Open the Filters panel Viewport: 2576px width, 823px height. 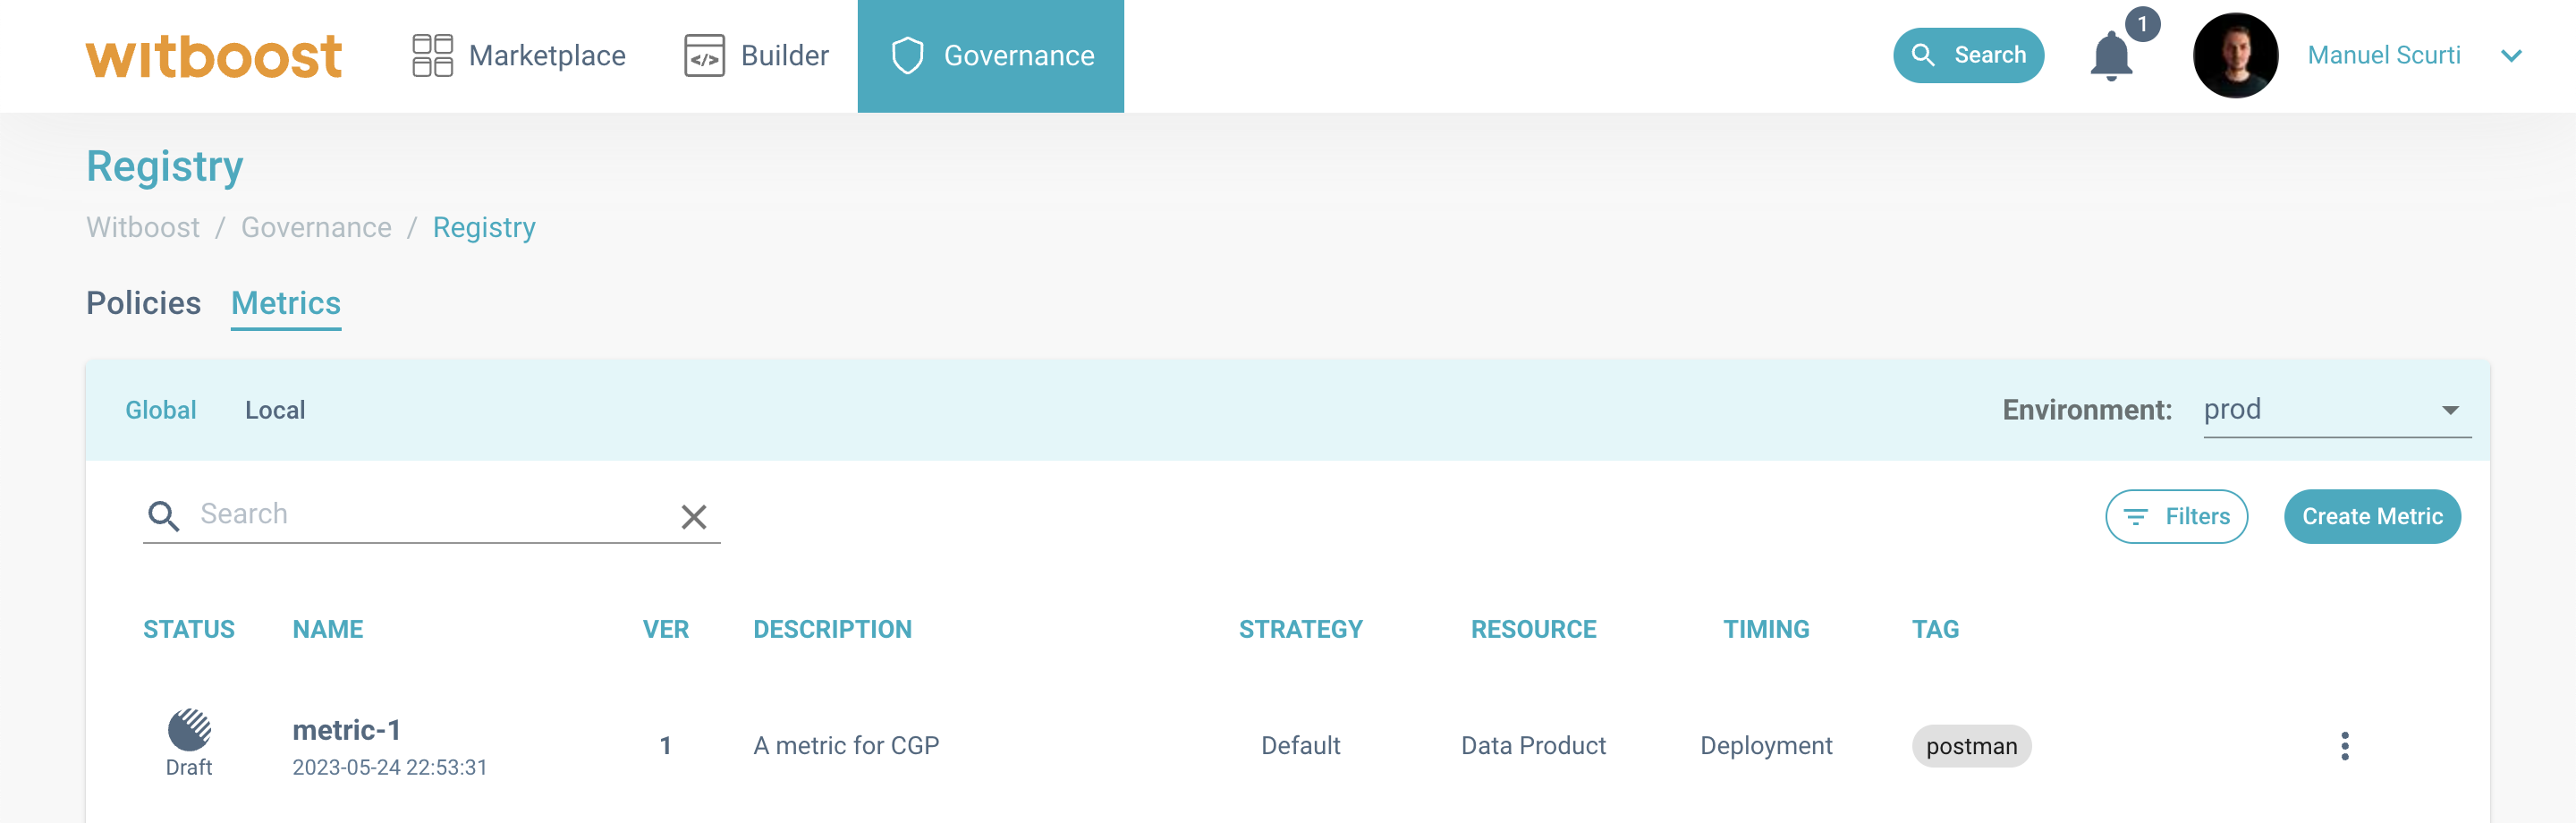[2176, 517]
